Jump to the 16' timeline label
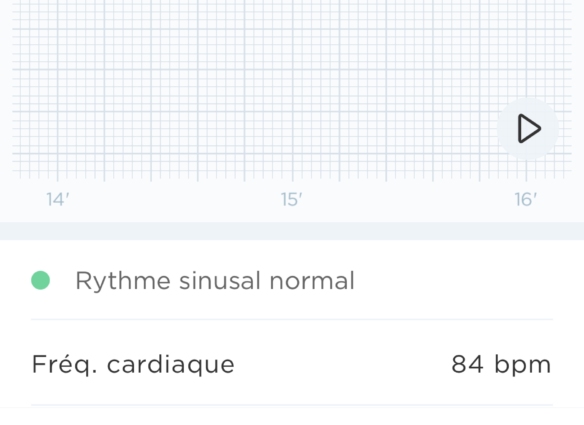Image resolution: width=584 pixels, height=425 pixels. 526,200
